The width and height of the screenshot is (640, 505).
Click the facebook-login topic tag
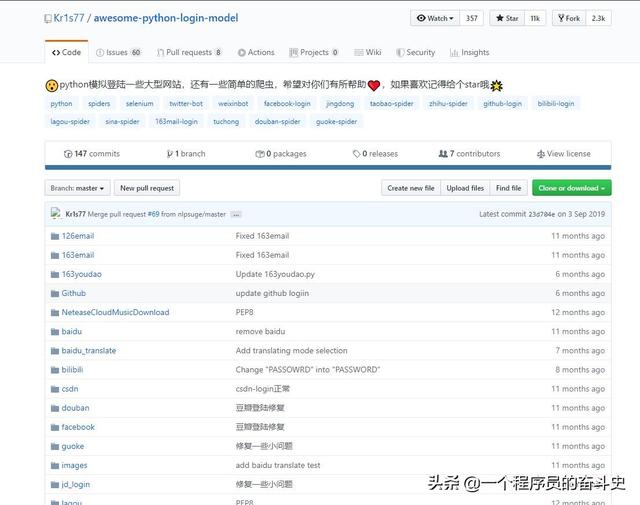287,104
